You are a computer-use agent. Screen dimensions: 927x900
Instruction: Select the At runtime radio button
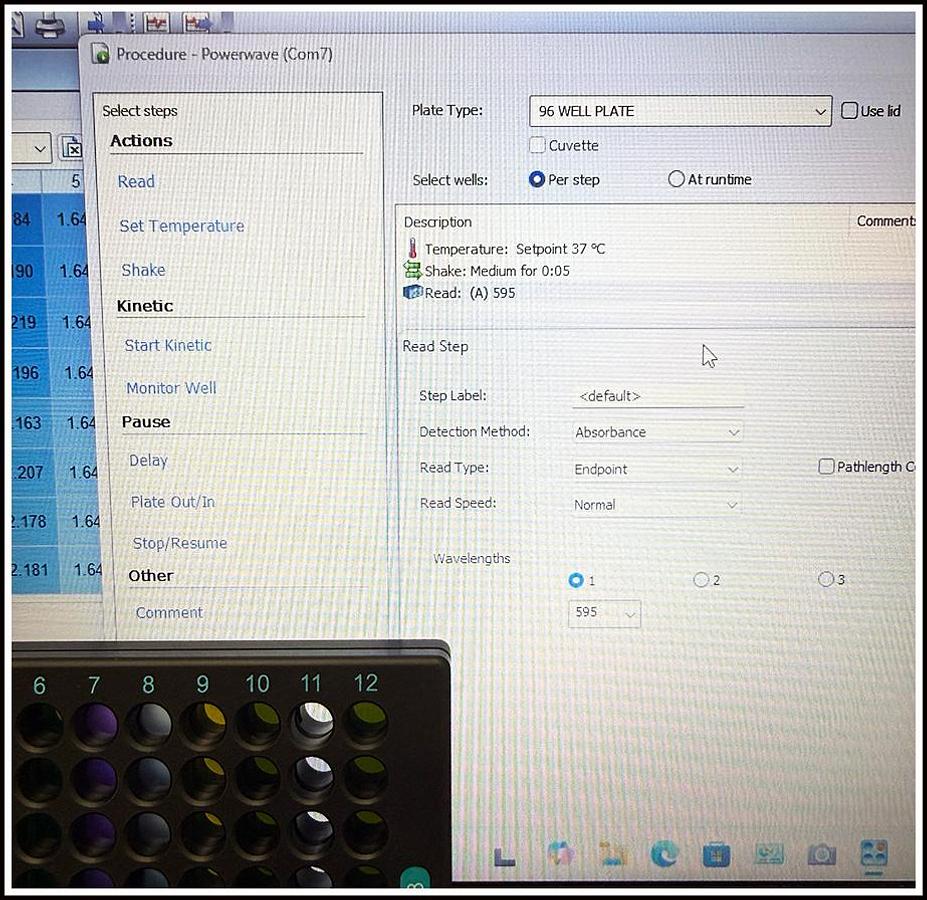tap(676, 180)
